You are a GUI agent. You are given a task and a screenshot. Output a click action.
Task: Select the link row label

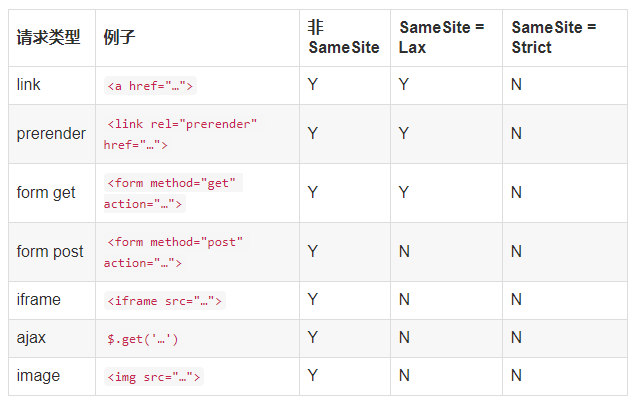28,85
